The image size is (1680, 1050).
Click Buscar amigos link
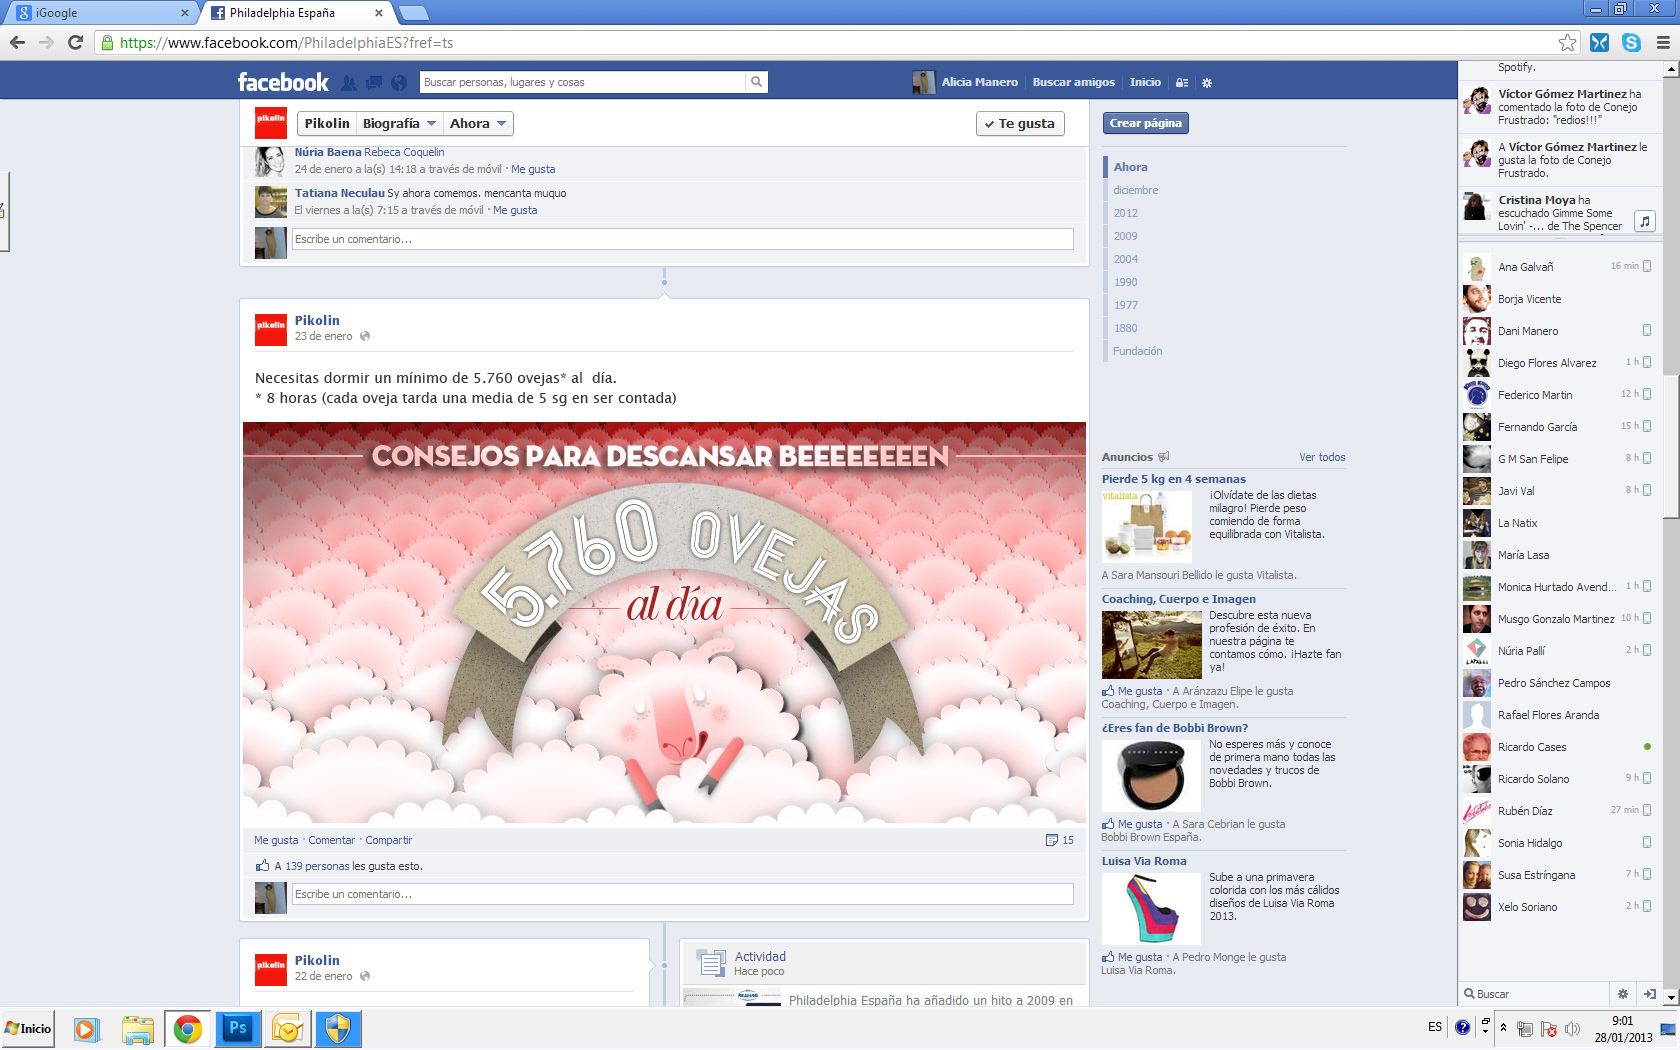click(x=1074, y=82)
